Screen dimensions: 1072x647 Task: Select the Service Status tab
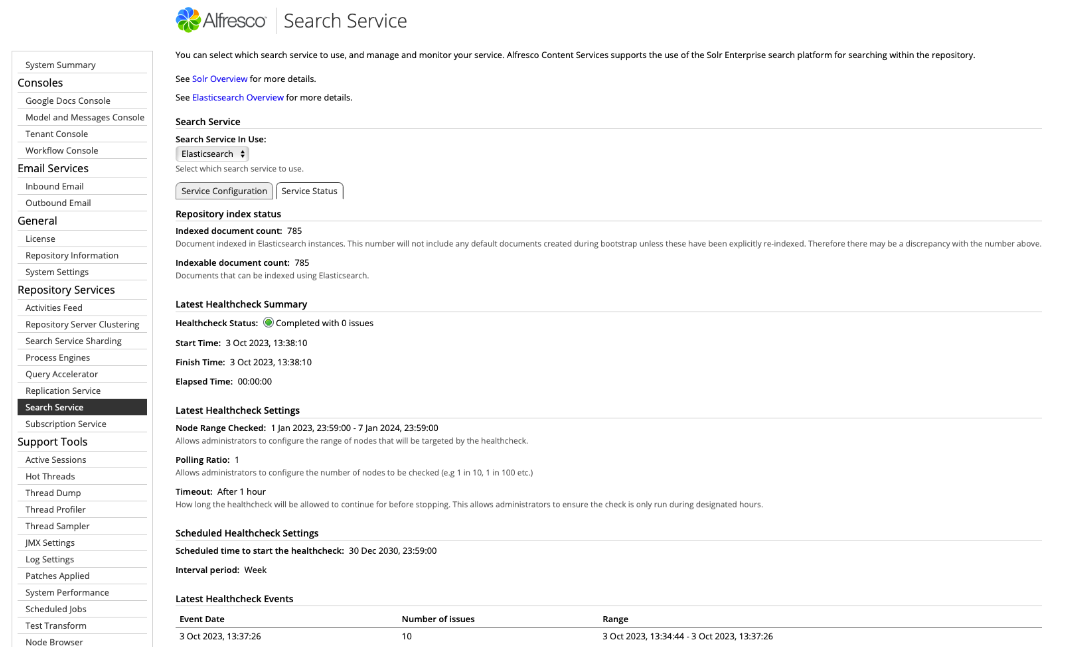(309, 191)
